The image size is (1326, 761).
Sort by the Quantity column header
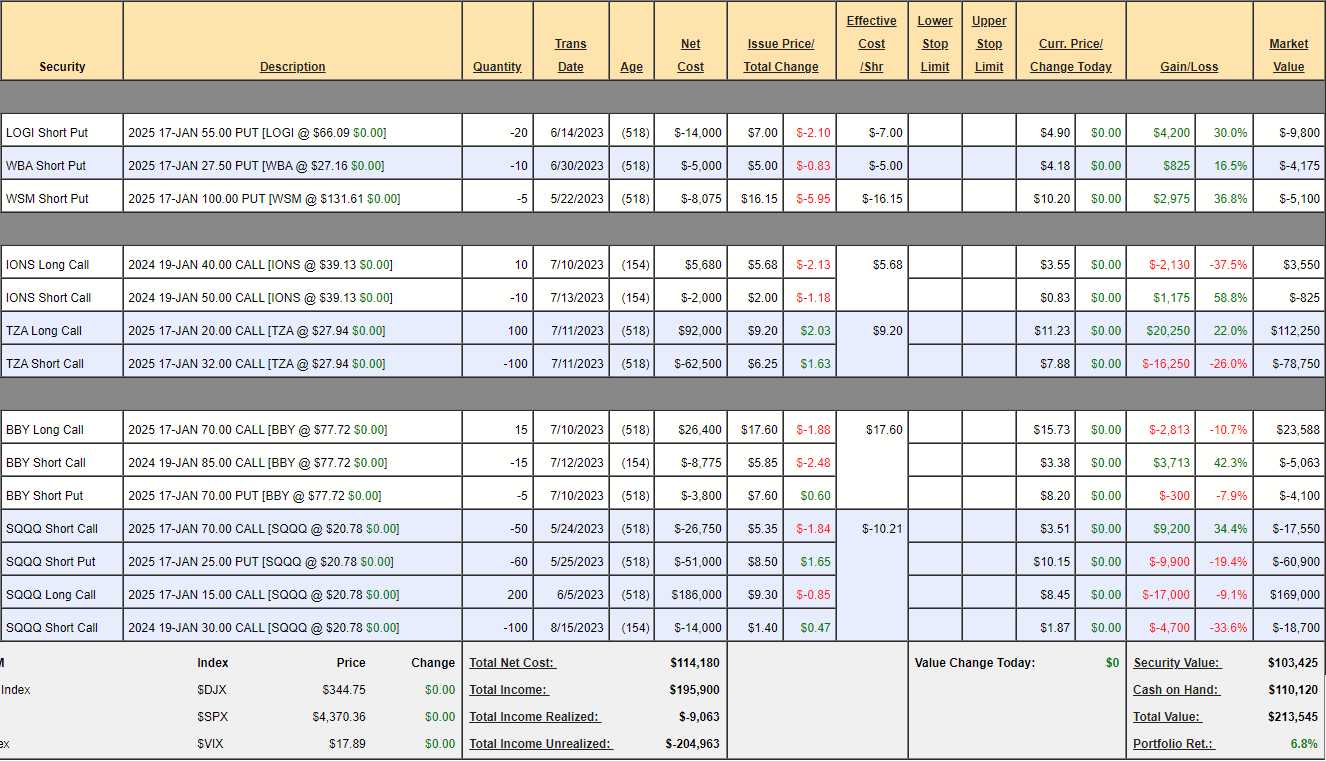pyautogui.click(x=497, y=67)
